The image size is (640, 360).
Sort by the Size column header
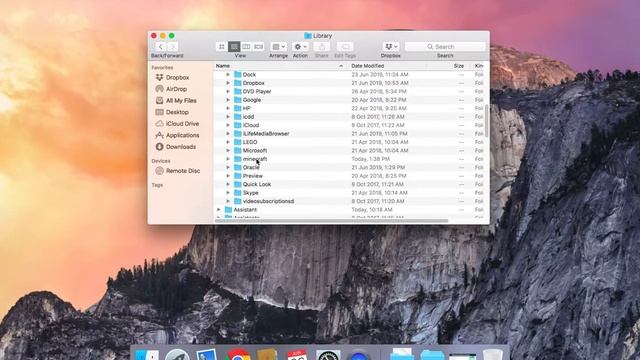(x=459, y=66)
